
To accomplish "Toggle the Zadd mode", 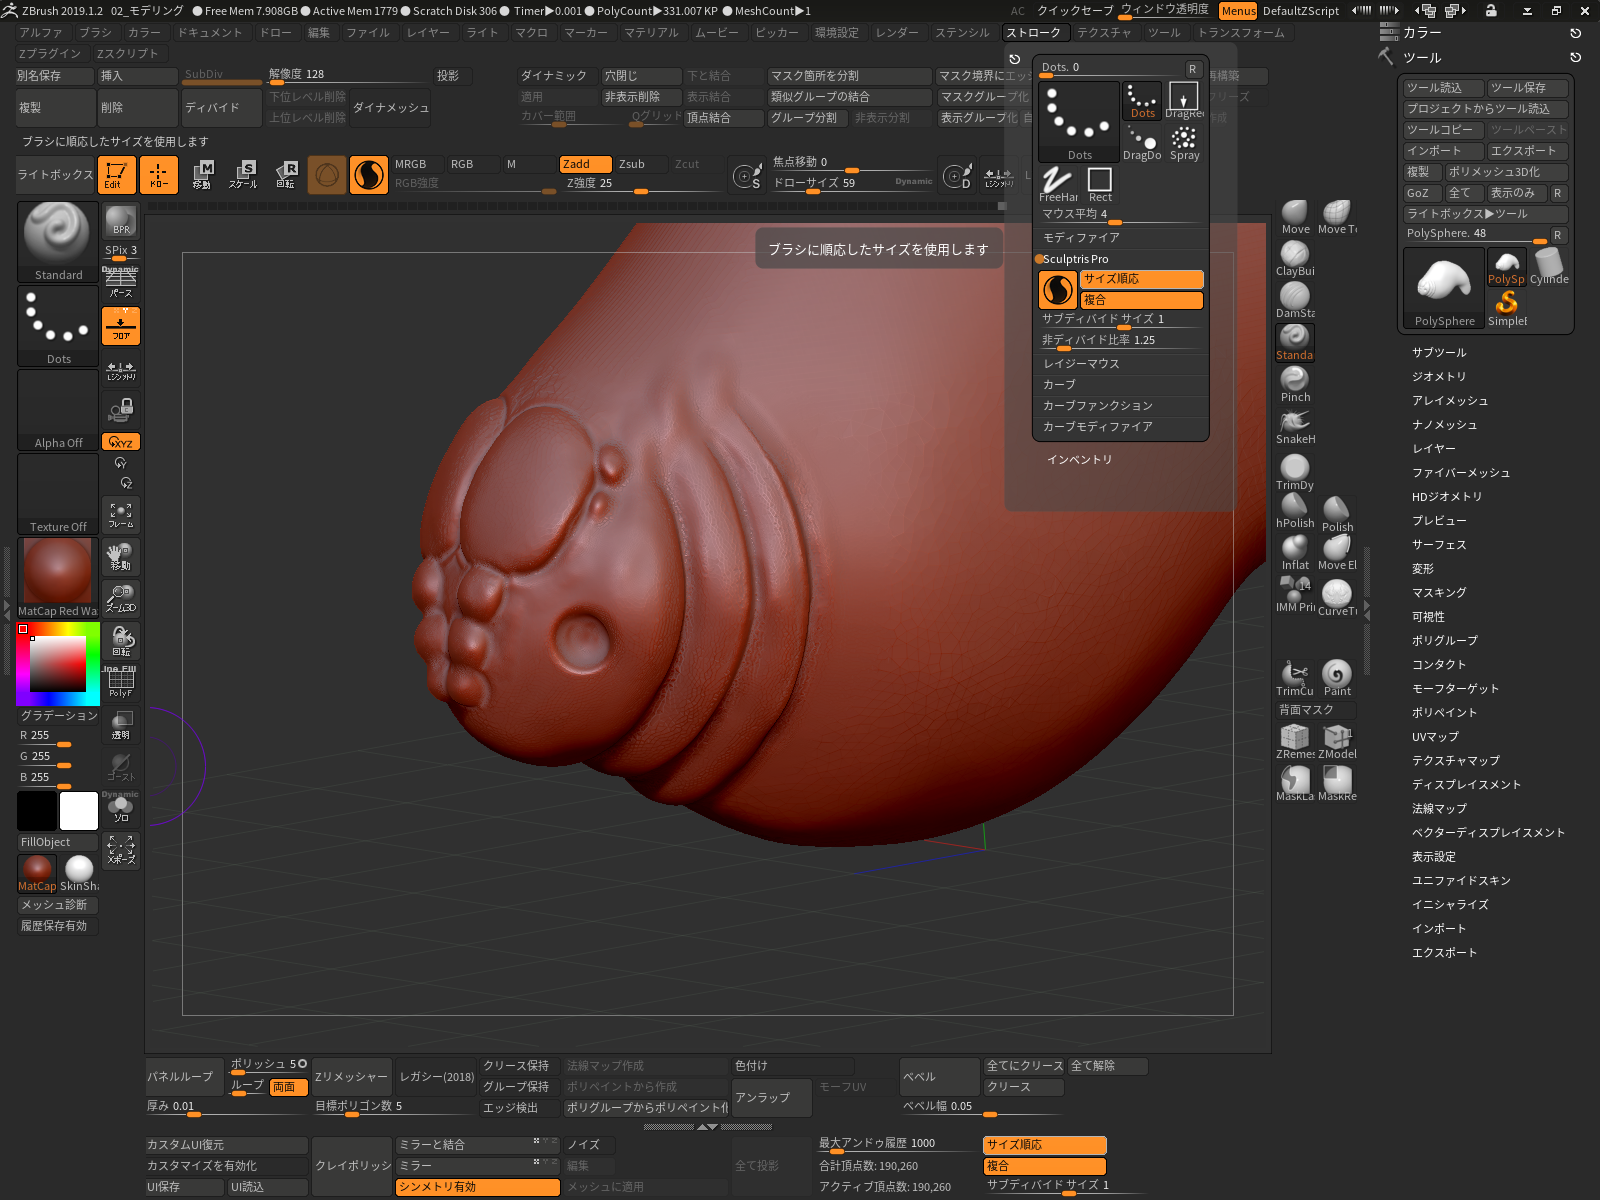I will pos(586,164).
